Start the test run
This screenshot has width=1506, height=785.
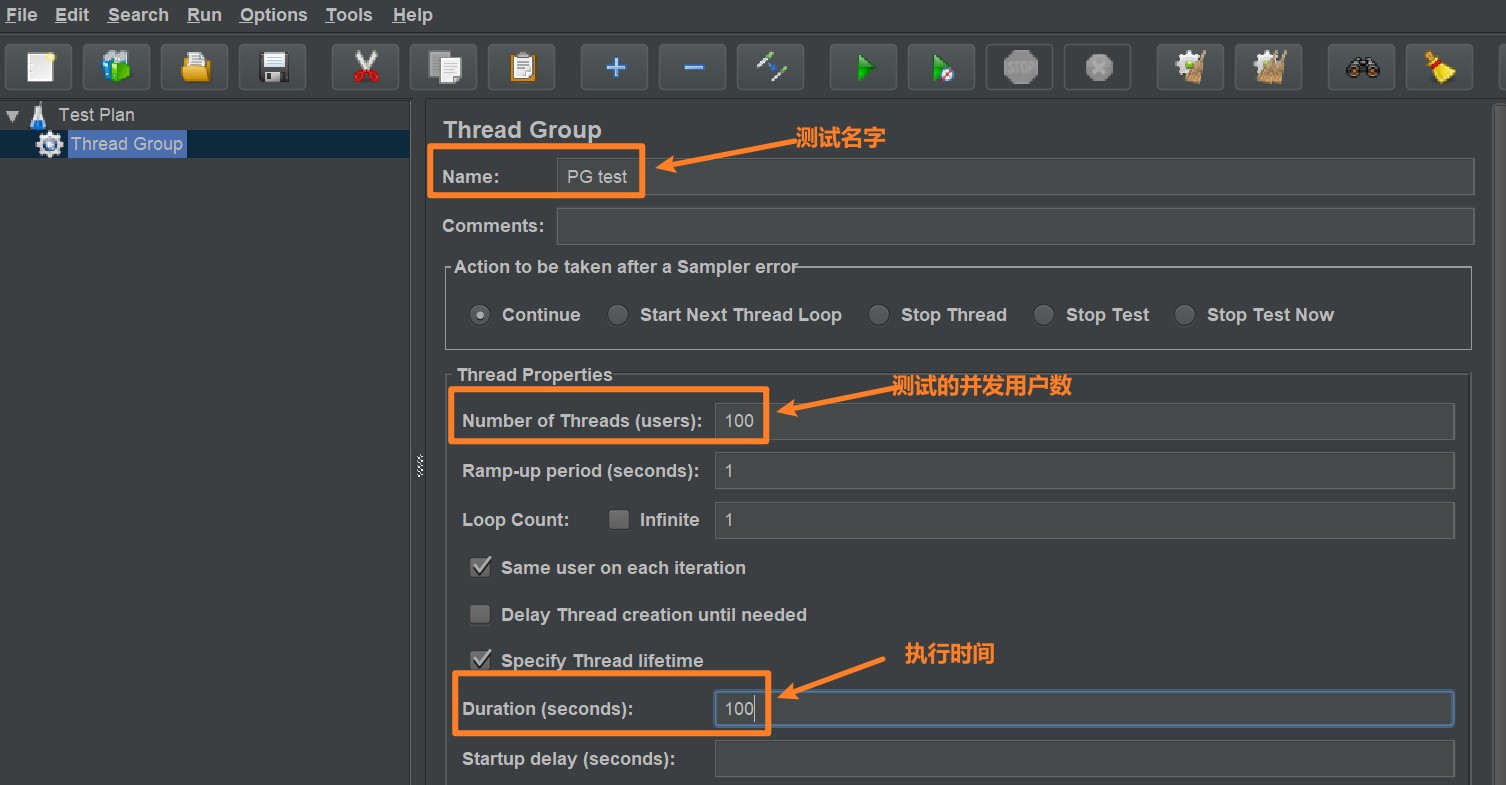(x=862, y=66)
